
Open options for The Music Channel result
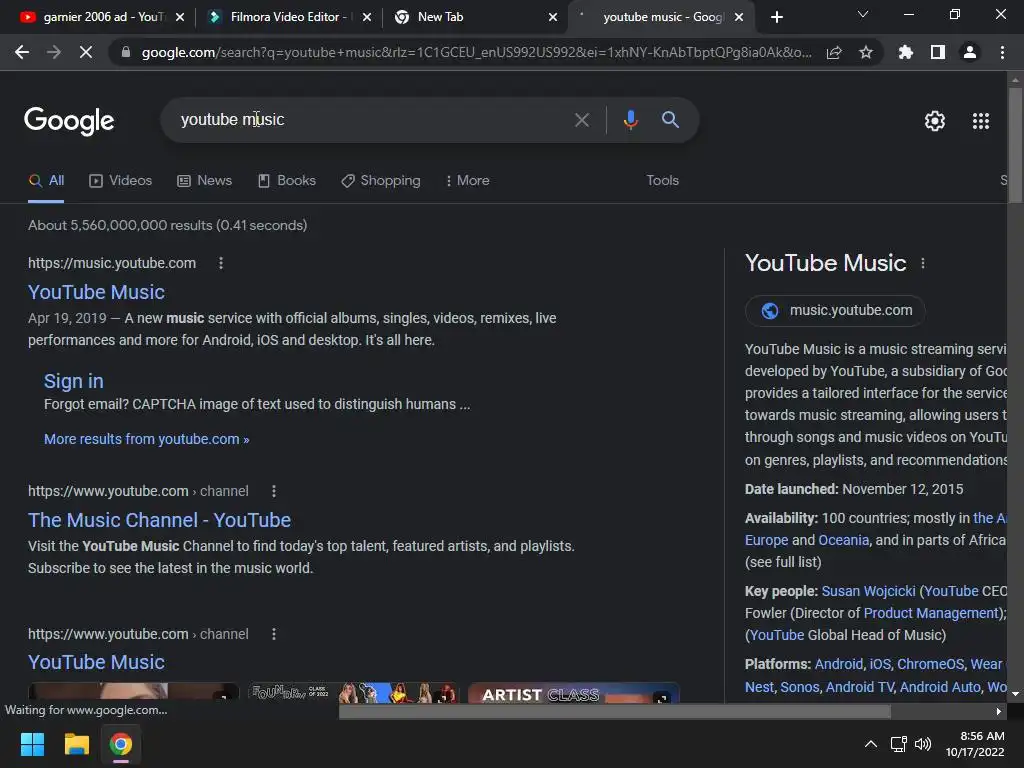point(274,491)
